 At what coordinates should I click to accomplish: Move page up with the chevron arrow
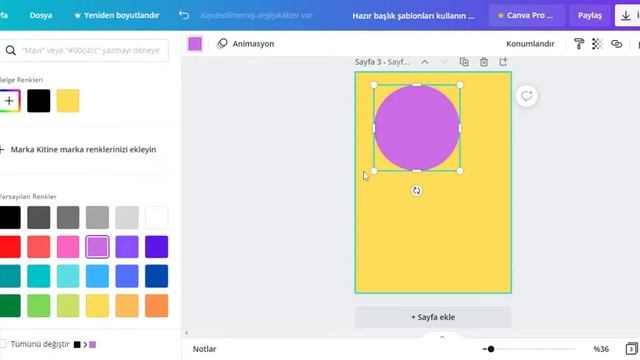coord(424,62)
